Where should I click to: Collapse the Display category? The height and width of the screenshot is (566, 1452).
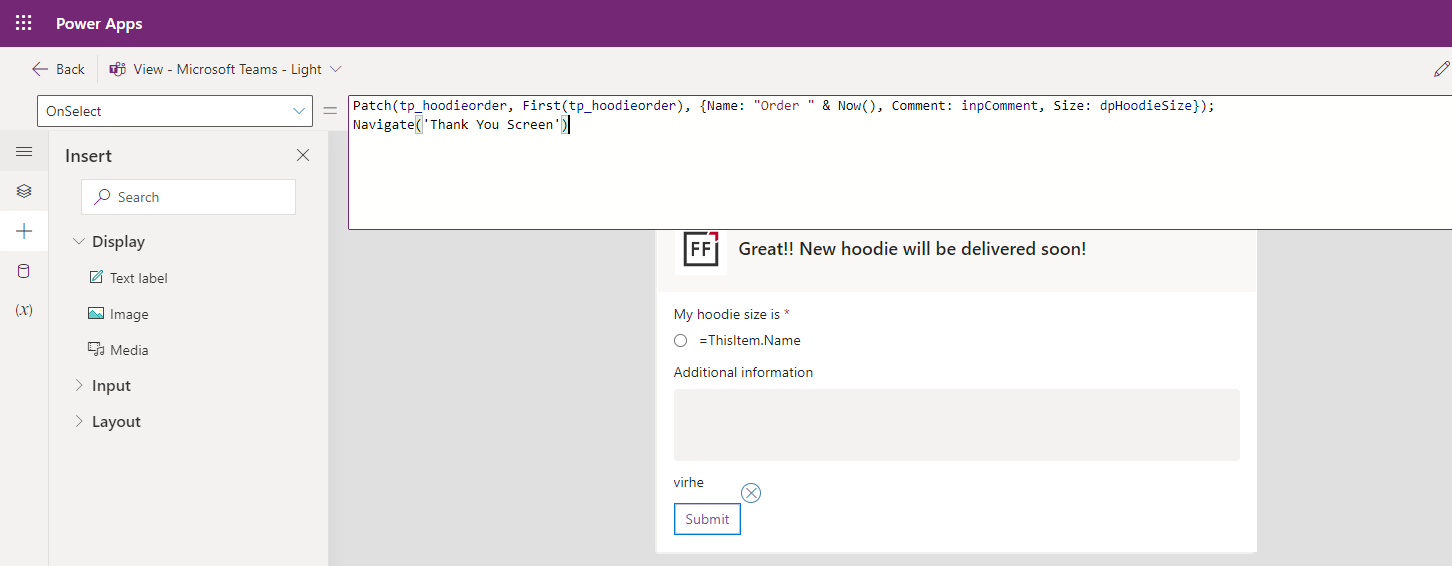[x=79, y=242]
